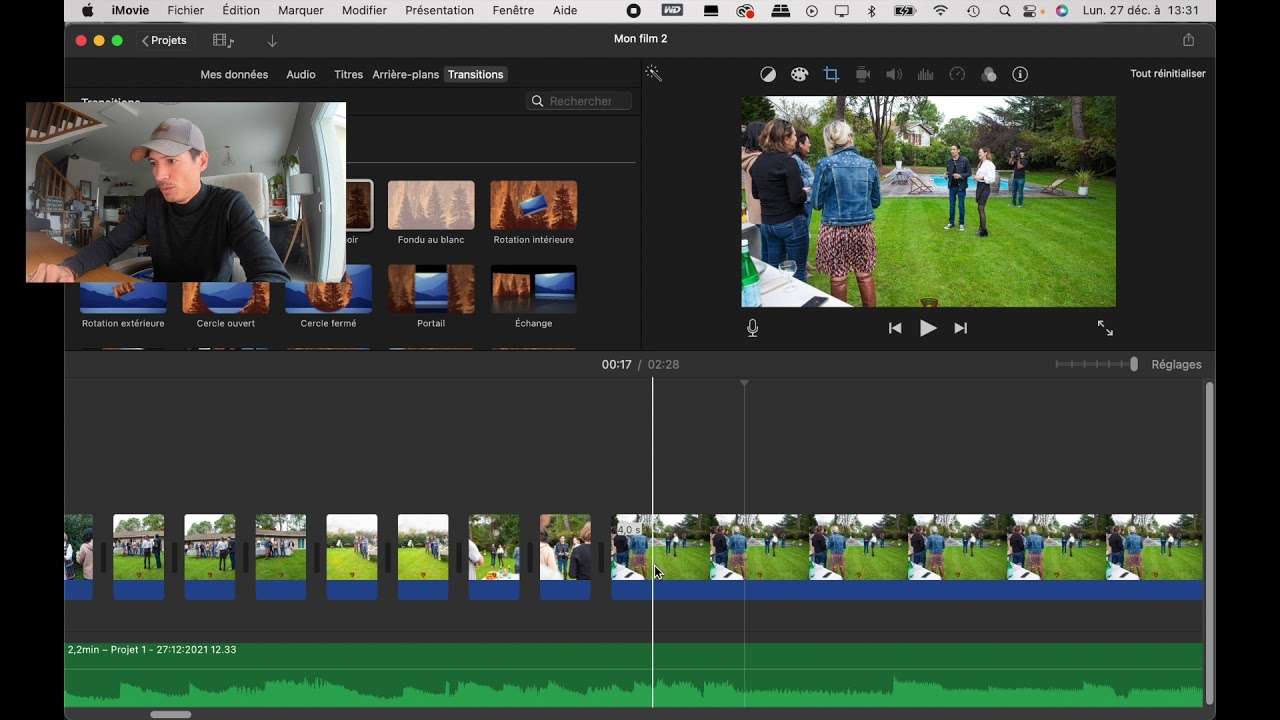Click the horizontal timeline scrollbar
The height and width of the screenshot is (720, 1280).
click(171, 714)
